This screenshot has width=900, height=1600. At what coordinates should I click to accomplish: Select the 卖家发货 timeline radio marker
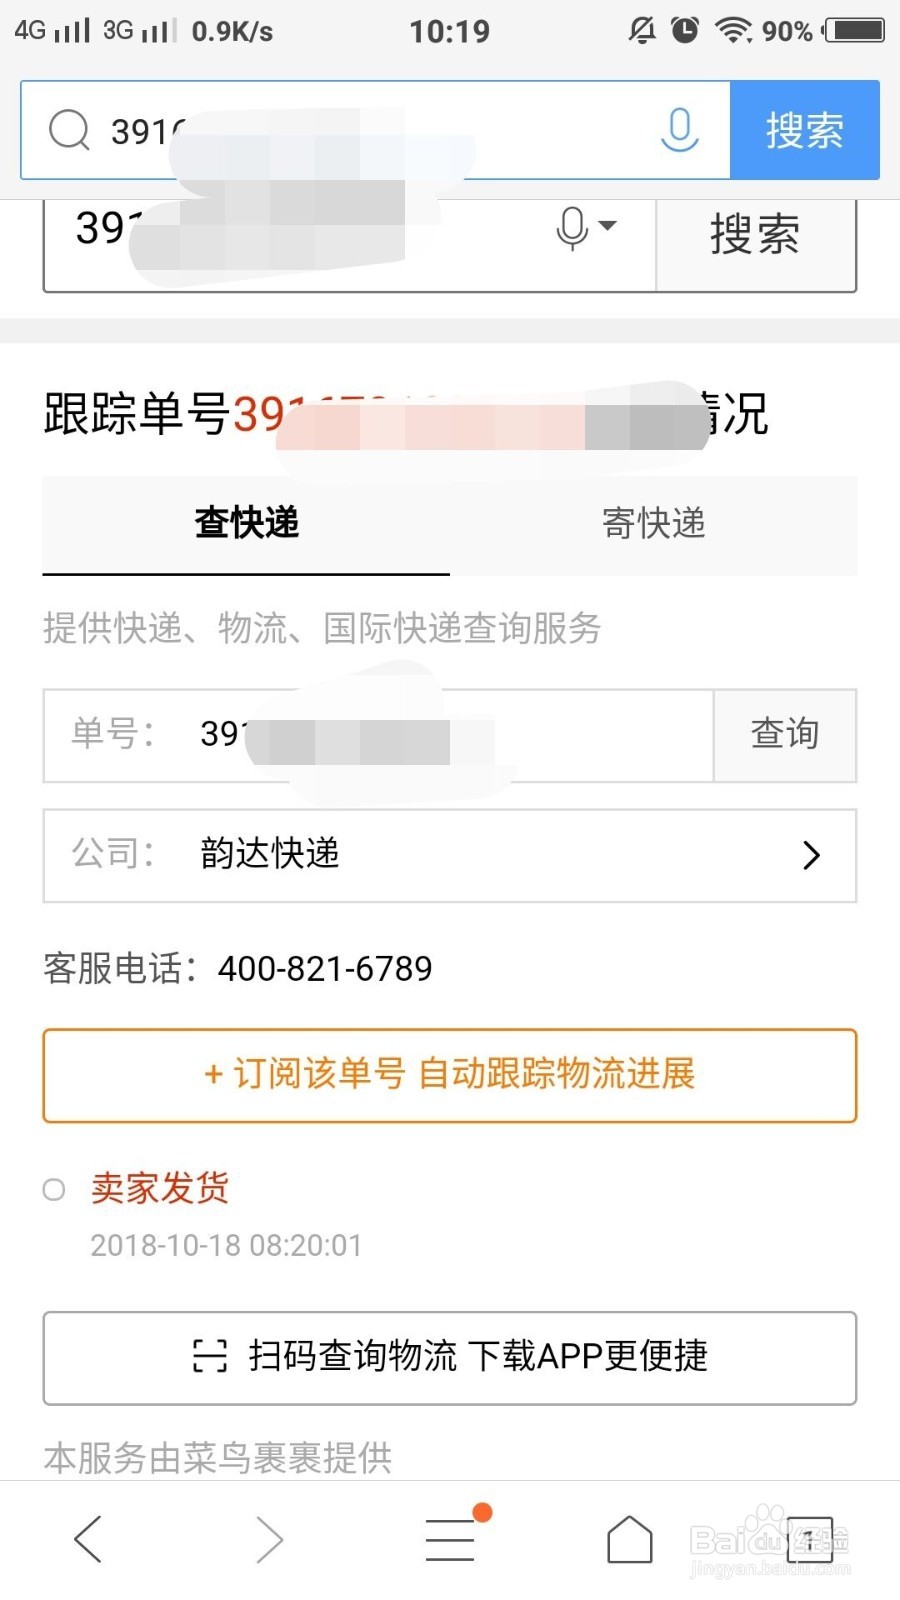point(54,1189)
